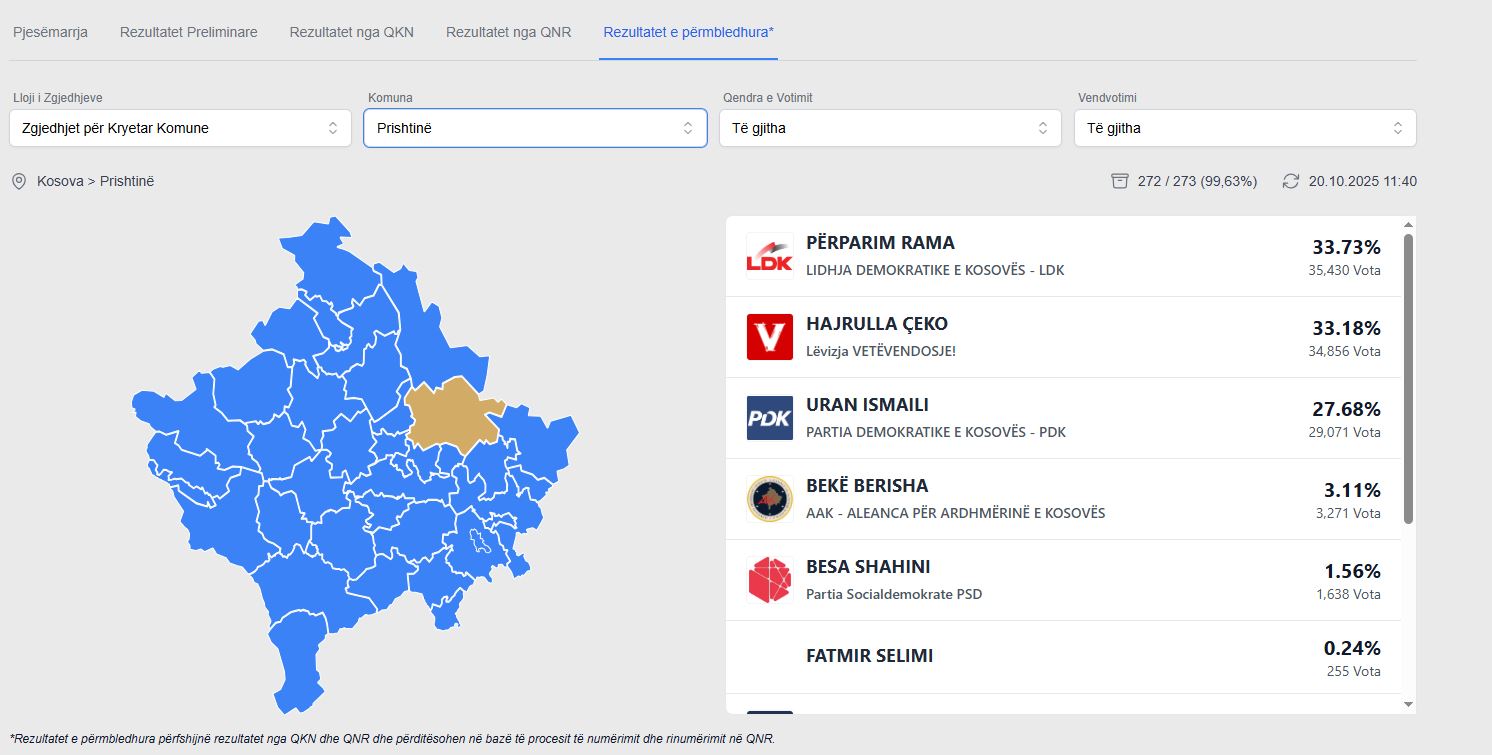Click the PSD red hexagon logo

click(769, 580)
